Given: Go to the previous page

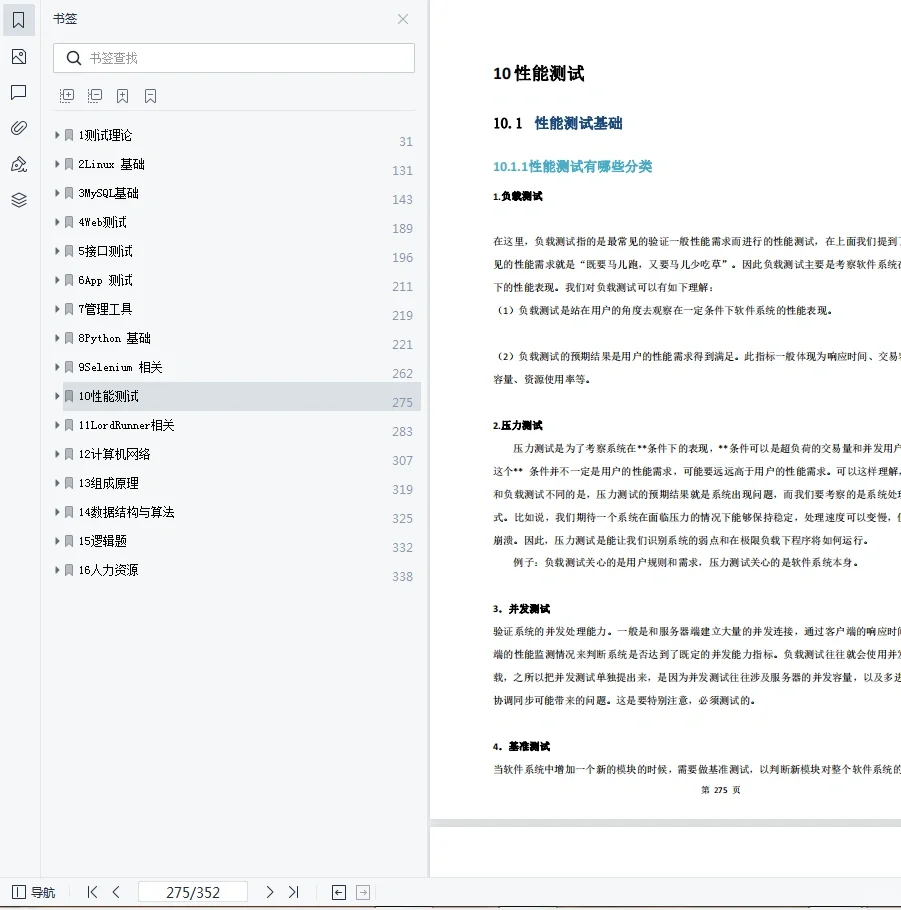Looking at the screenshot, I should click(x=116, y=891).
